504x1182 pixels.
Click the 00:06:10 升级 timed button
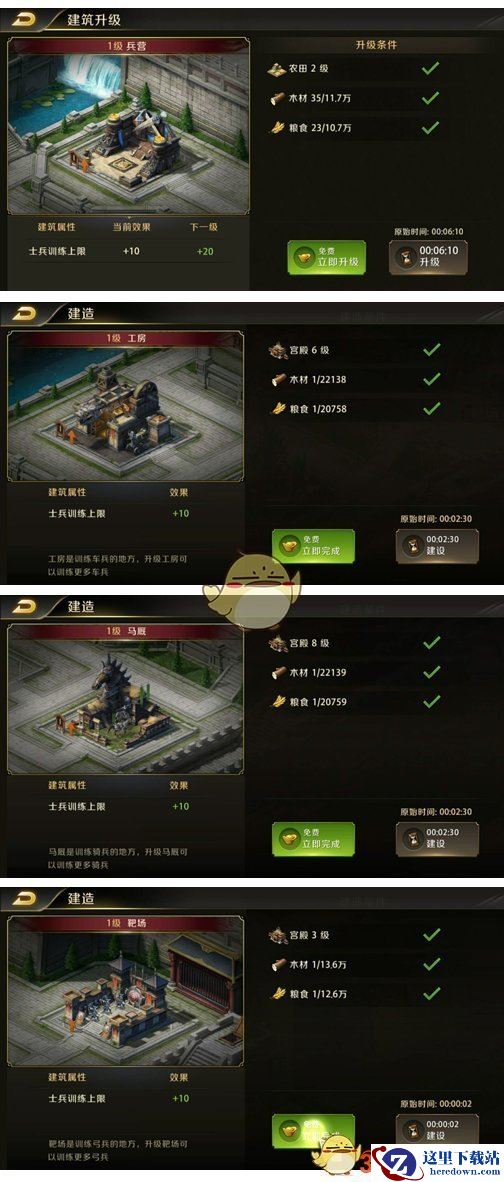click(428, 257)
